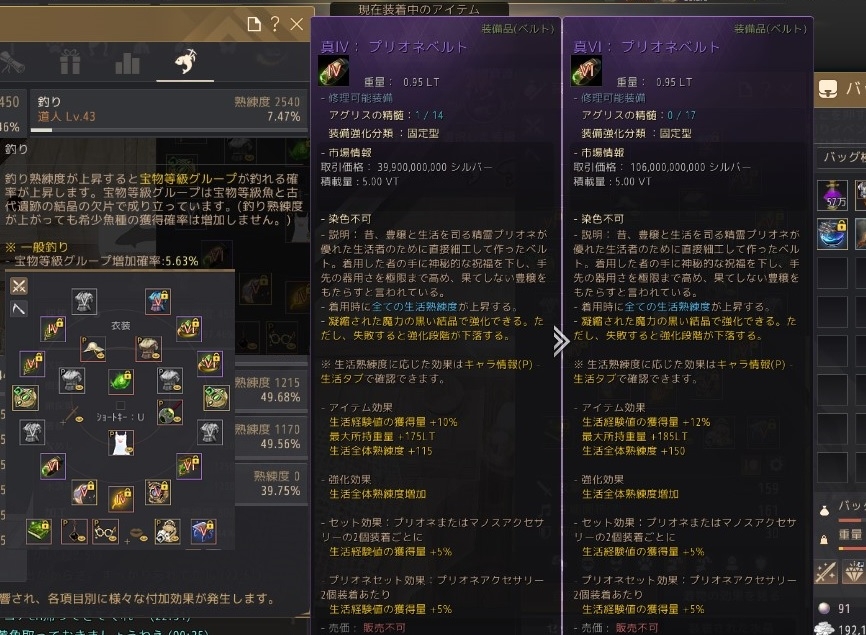The width and height of the screenshot is (866, 635).
Task: Select the white apron costume slot
Action: point(121,443)
